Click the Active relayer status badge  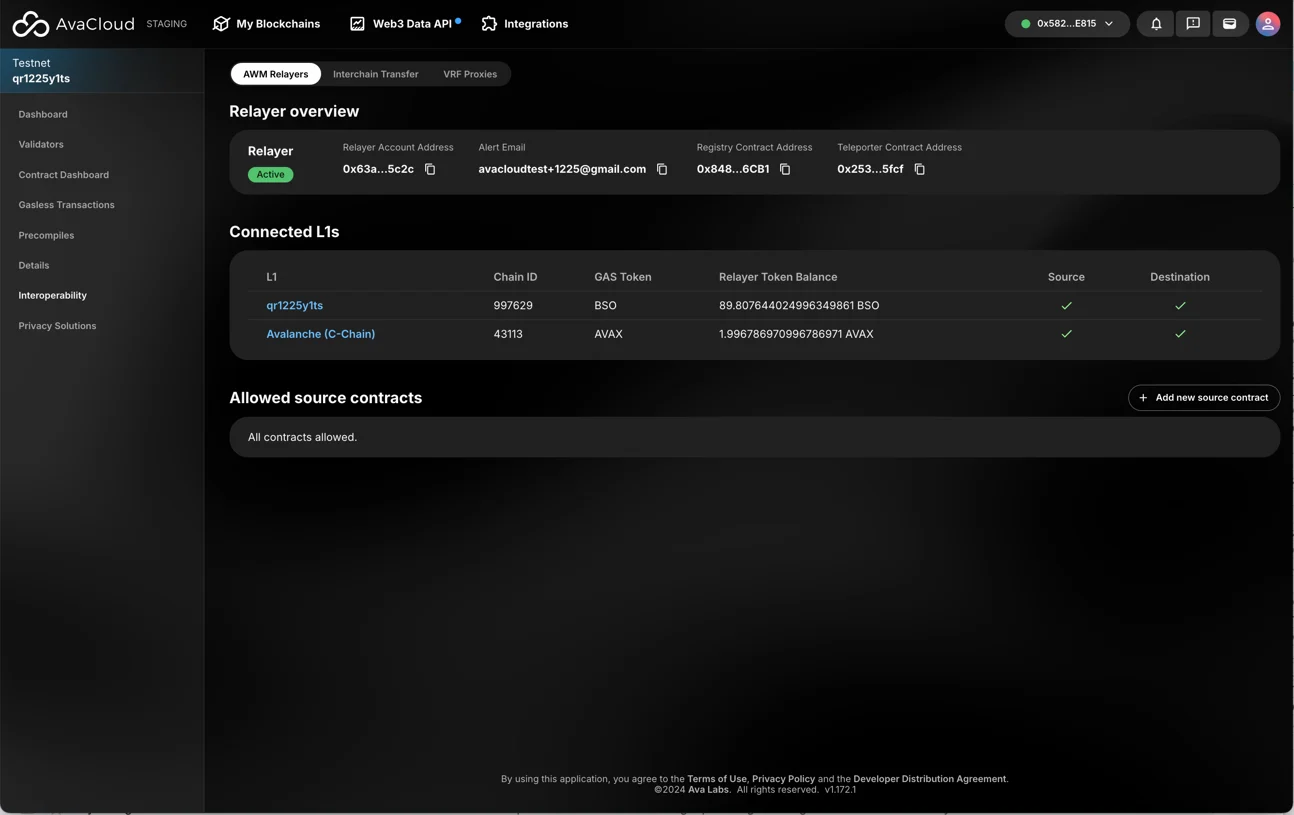[x=270, y=175]
